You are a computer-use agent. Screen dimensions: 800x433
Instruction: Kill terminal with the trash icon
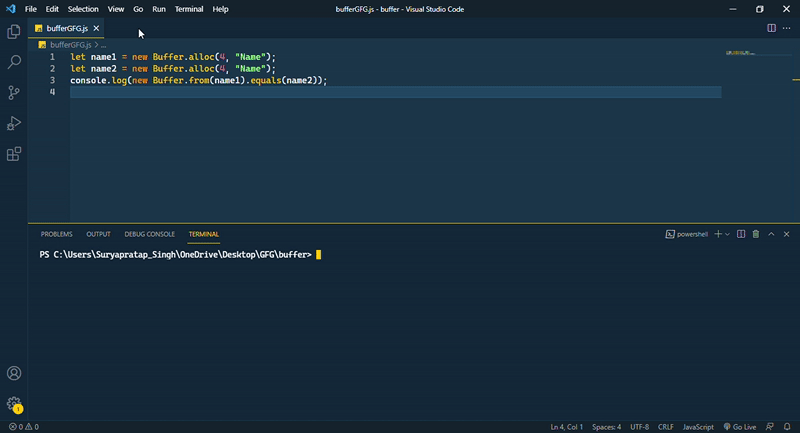756,234
